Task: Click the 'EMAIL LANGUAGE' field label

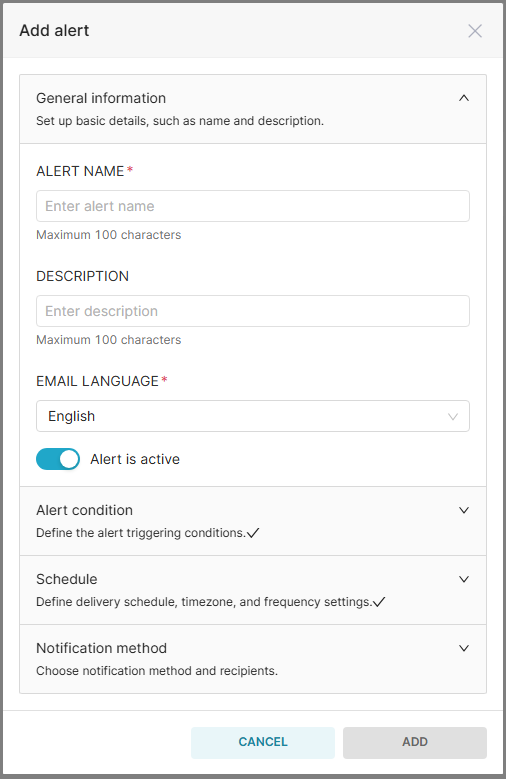Action: point(97,381)
